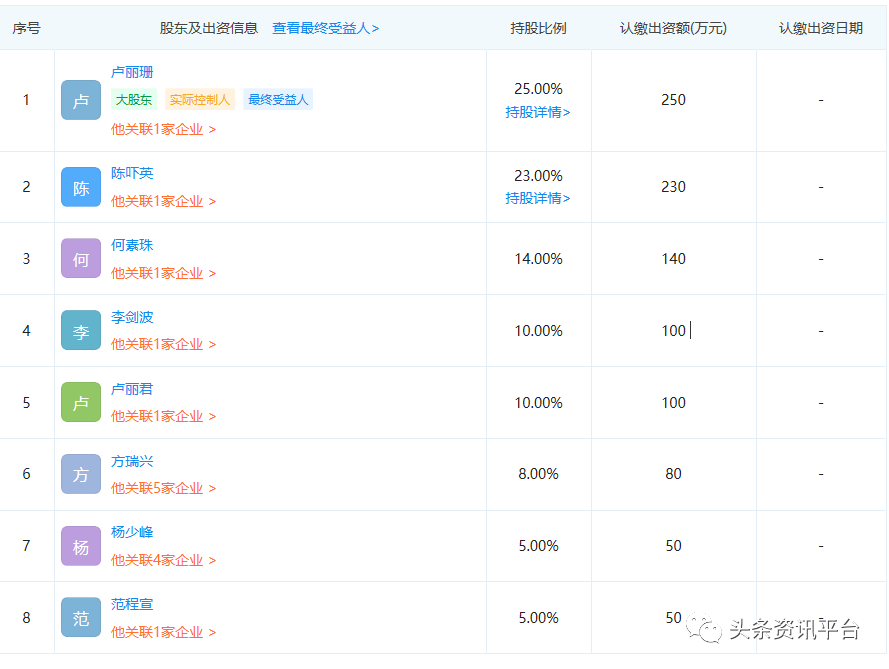Image resolution: width=889 pixels, height=669 pixels.
Task: Click the 杨 avatar icon
Action: point(81,546)
